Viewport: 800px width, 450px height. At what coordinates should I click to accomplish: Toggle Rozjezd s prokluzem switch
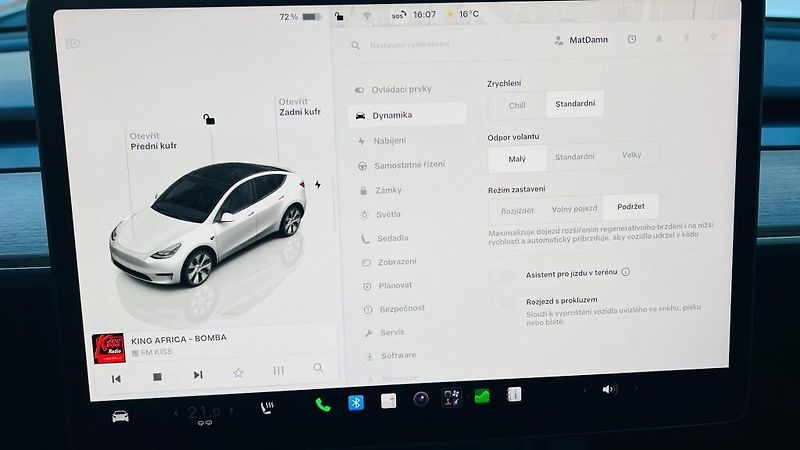point(503,303)
